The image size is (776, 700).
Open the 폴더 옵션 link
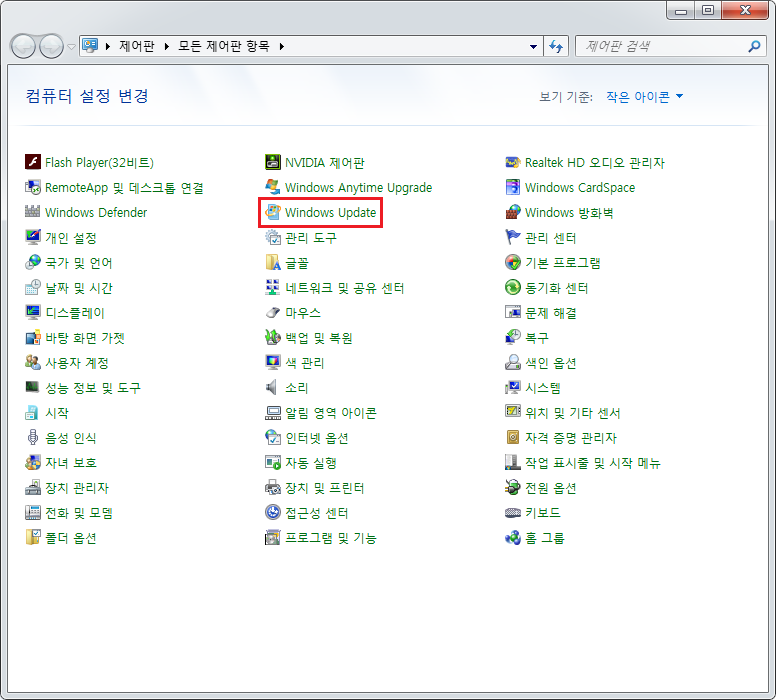70,538
